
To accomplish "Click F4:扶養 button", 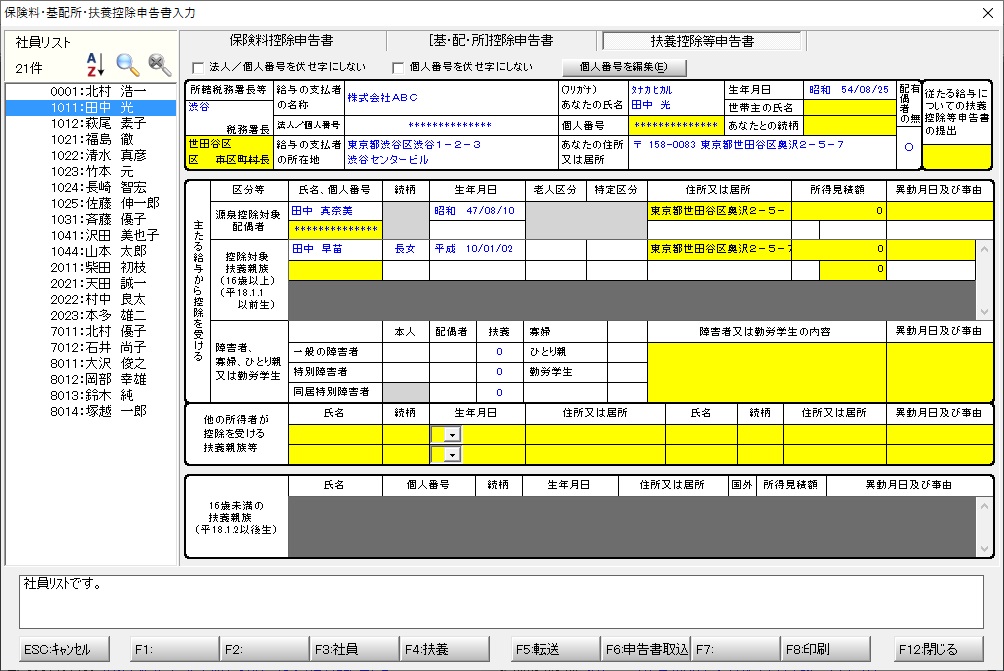I will click(x=444, y=649).
